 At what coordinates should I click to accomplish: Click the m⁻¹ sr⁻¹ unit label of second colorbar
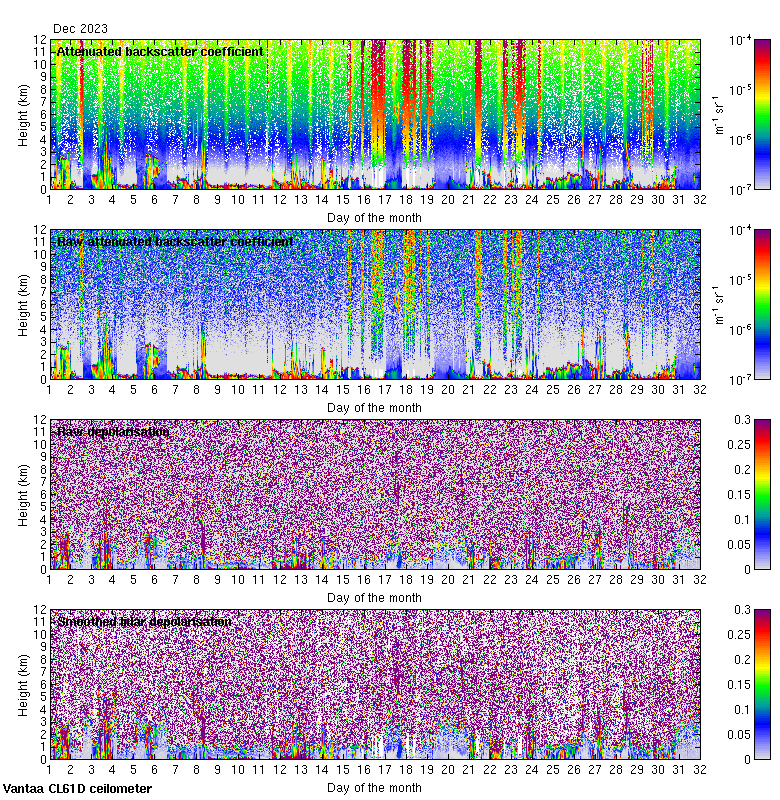pyautogui.click(x=716, y=304)
